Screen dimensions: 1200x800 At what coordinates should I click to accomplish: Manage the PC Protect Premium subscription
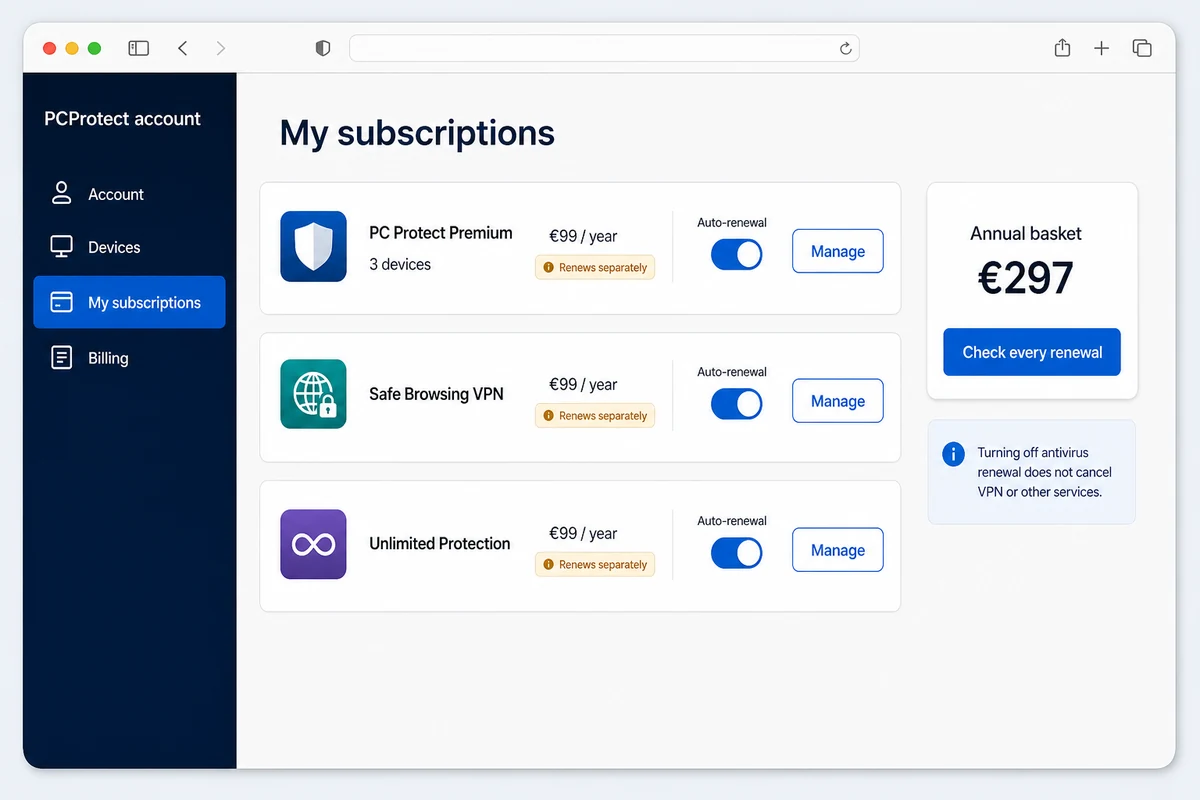coord(838,251)
